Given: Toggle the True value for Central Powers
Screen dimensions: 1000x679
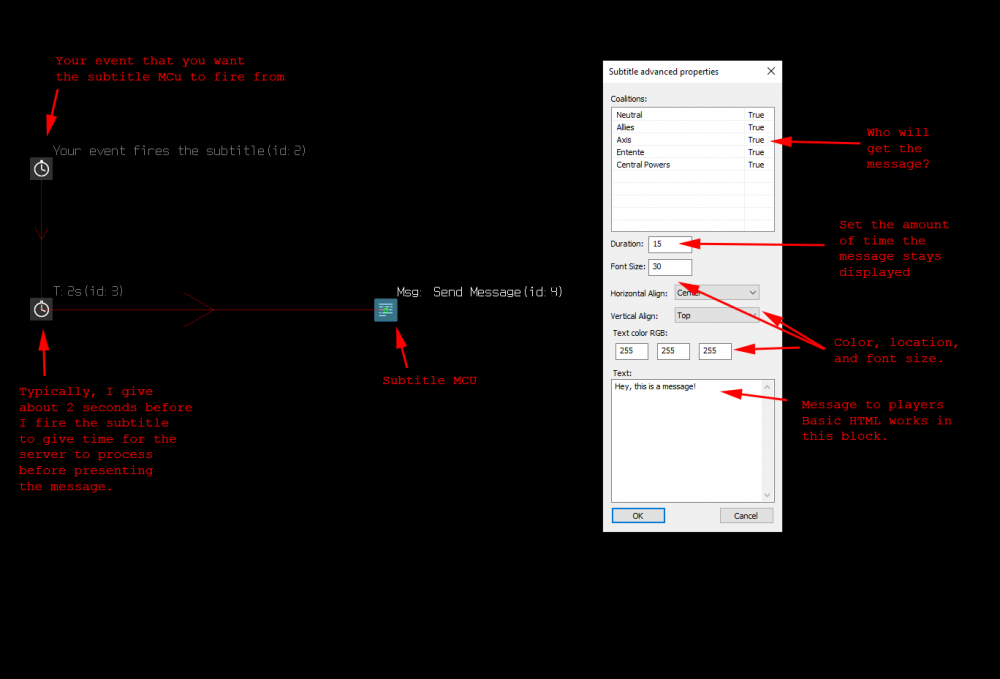Looking at the screenshot, I should click(756, 164).
